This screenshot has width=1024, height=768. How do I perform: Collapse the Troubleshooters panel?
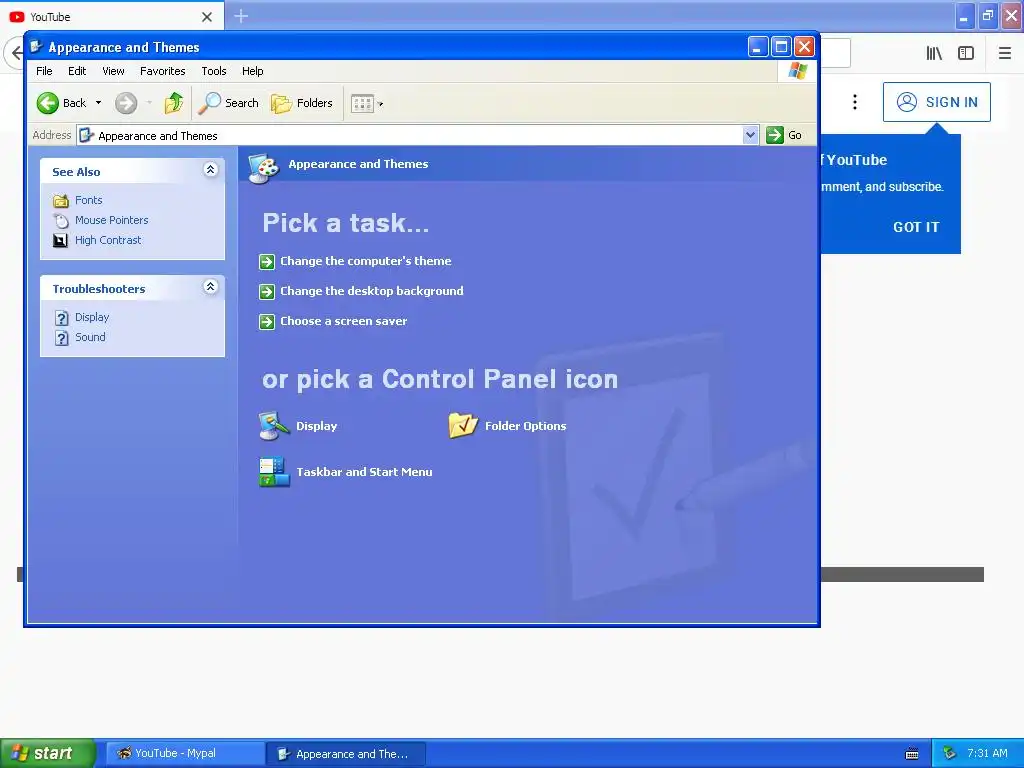coord(210,287)
